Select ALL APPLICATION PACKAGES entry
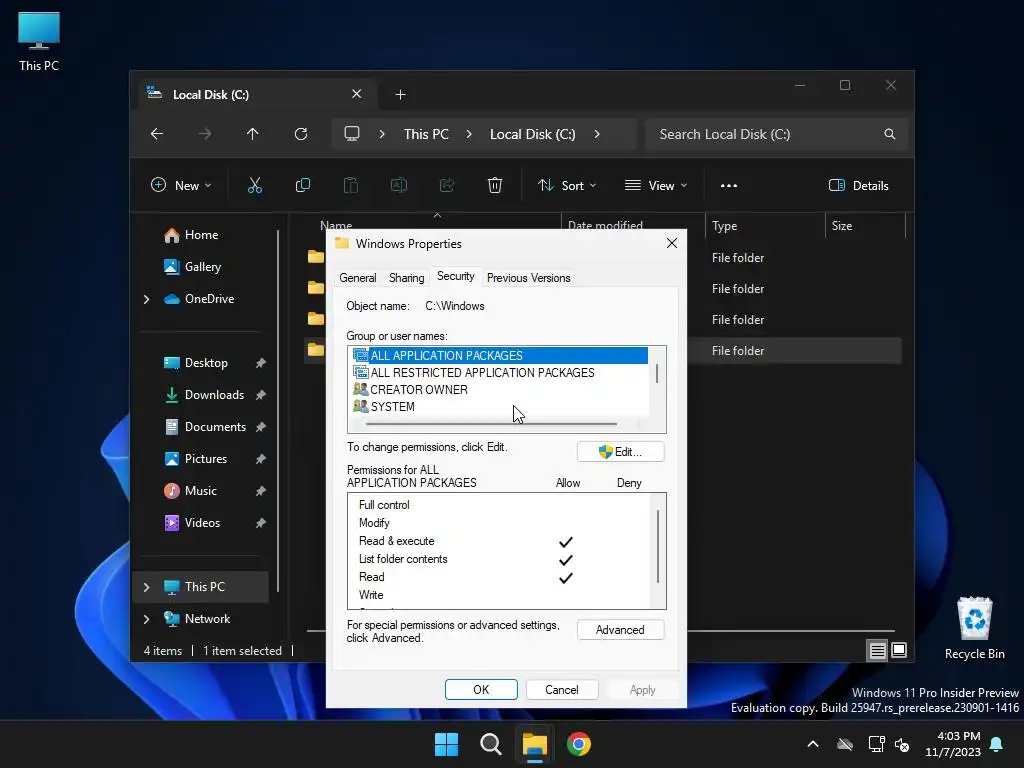 click(500, 355)
